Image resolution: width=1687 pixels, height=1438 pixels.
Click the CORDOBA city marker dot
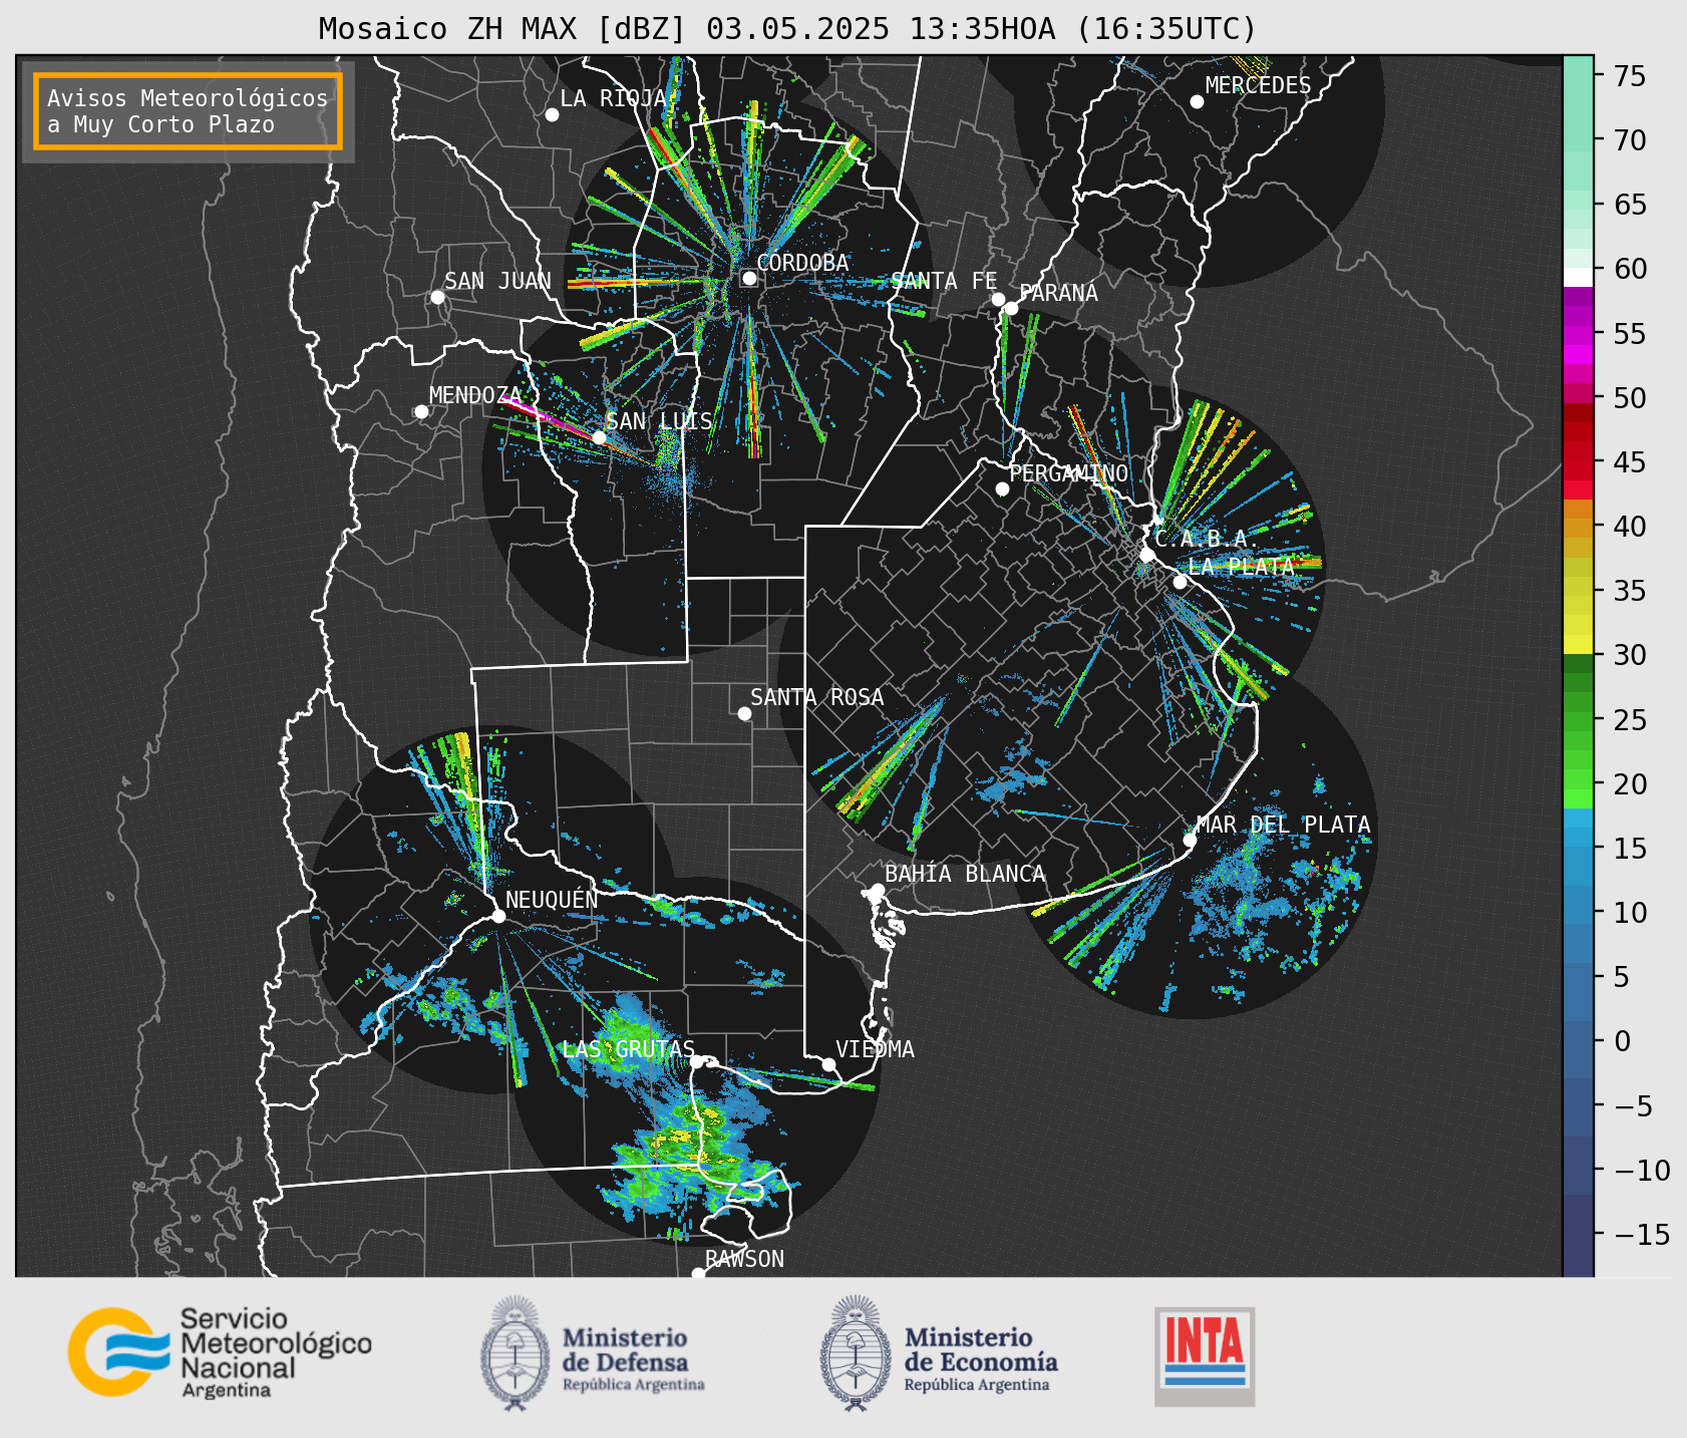pyautogui.click(x=749, y=278)
